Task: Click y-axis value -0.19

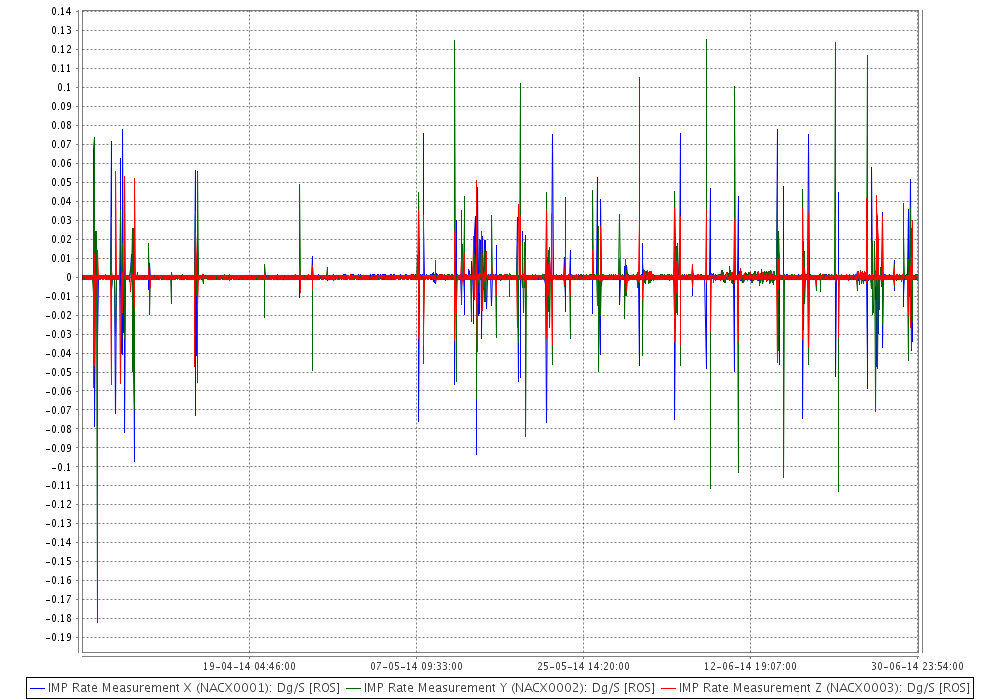Action: (59, 637)
